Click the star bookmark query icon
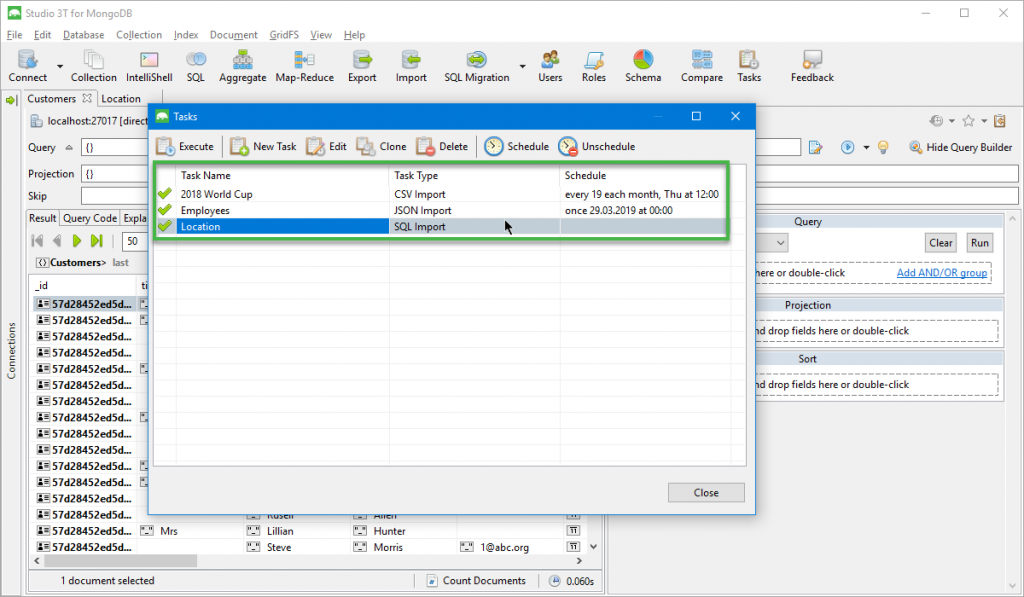 [x=968, y=121]
